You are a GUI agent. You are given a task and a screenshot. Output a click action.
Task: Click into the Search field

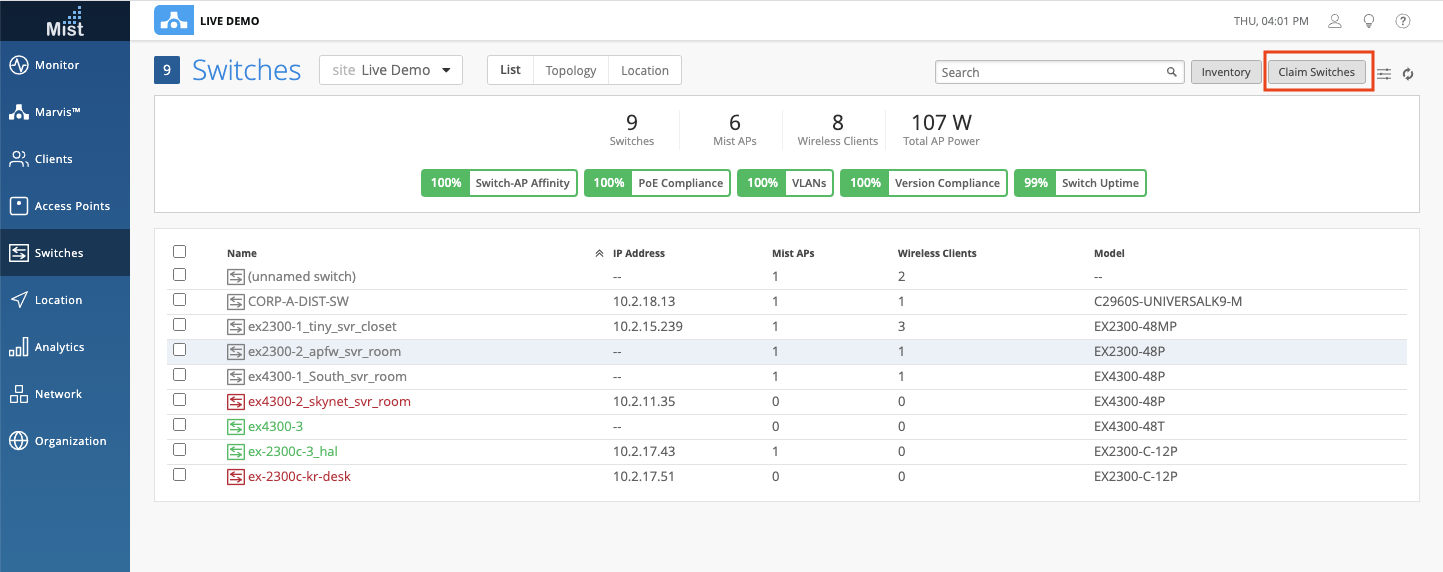(x=1050, y=72)
